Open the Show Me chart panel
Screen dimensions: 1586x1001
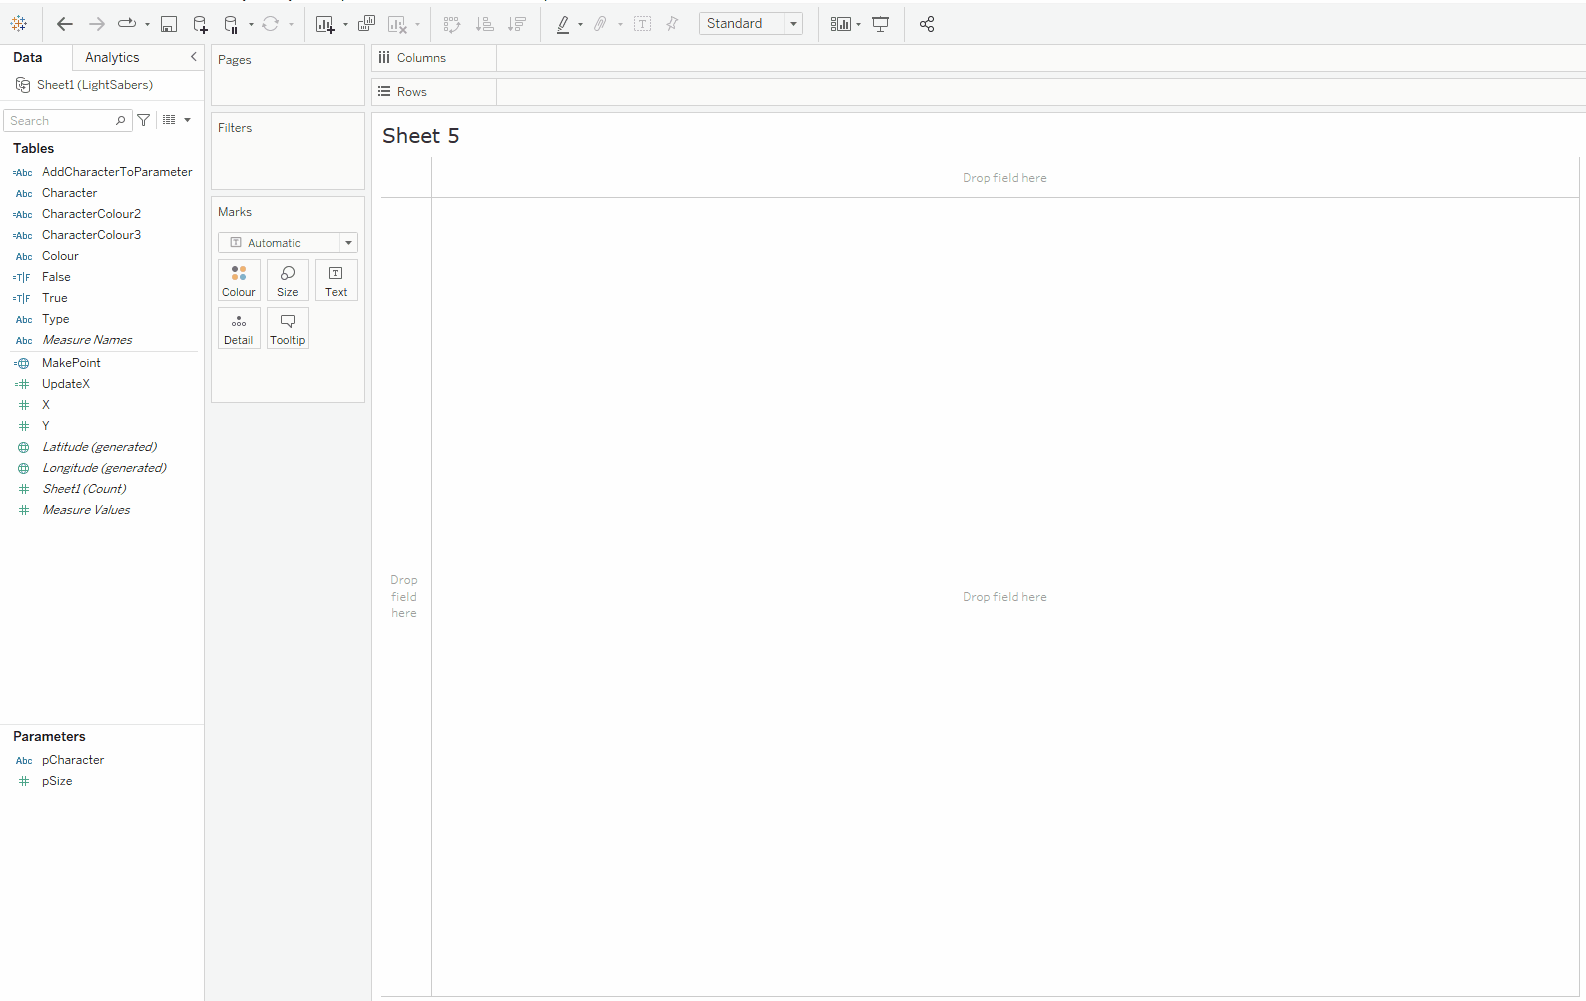pos(841,24)
